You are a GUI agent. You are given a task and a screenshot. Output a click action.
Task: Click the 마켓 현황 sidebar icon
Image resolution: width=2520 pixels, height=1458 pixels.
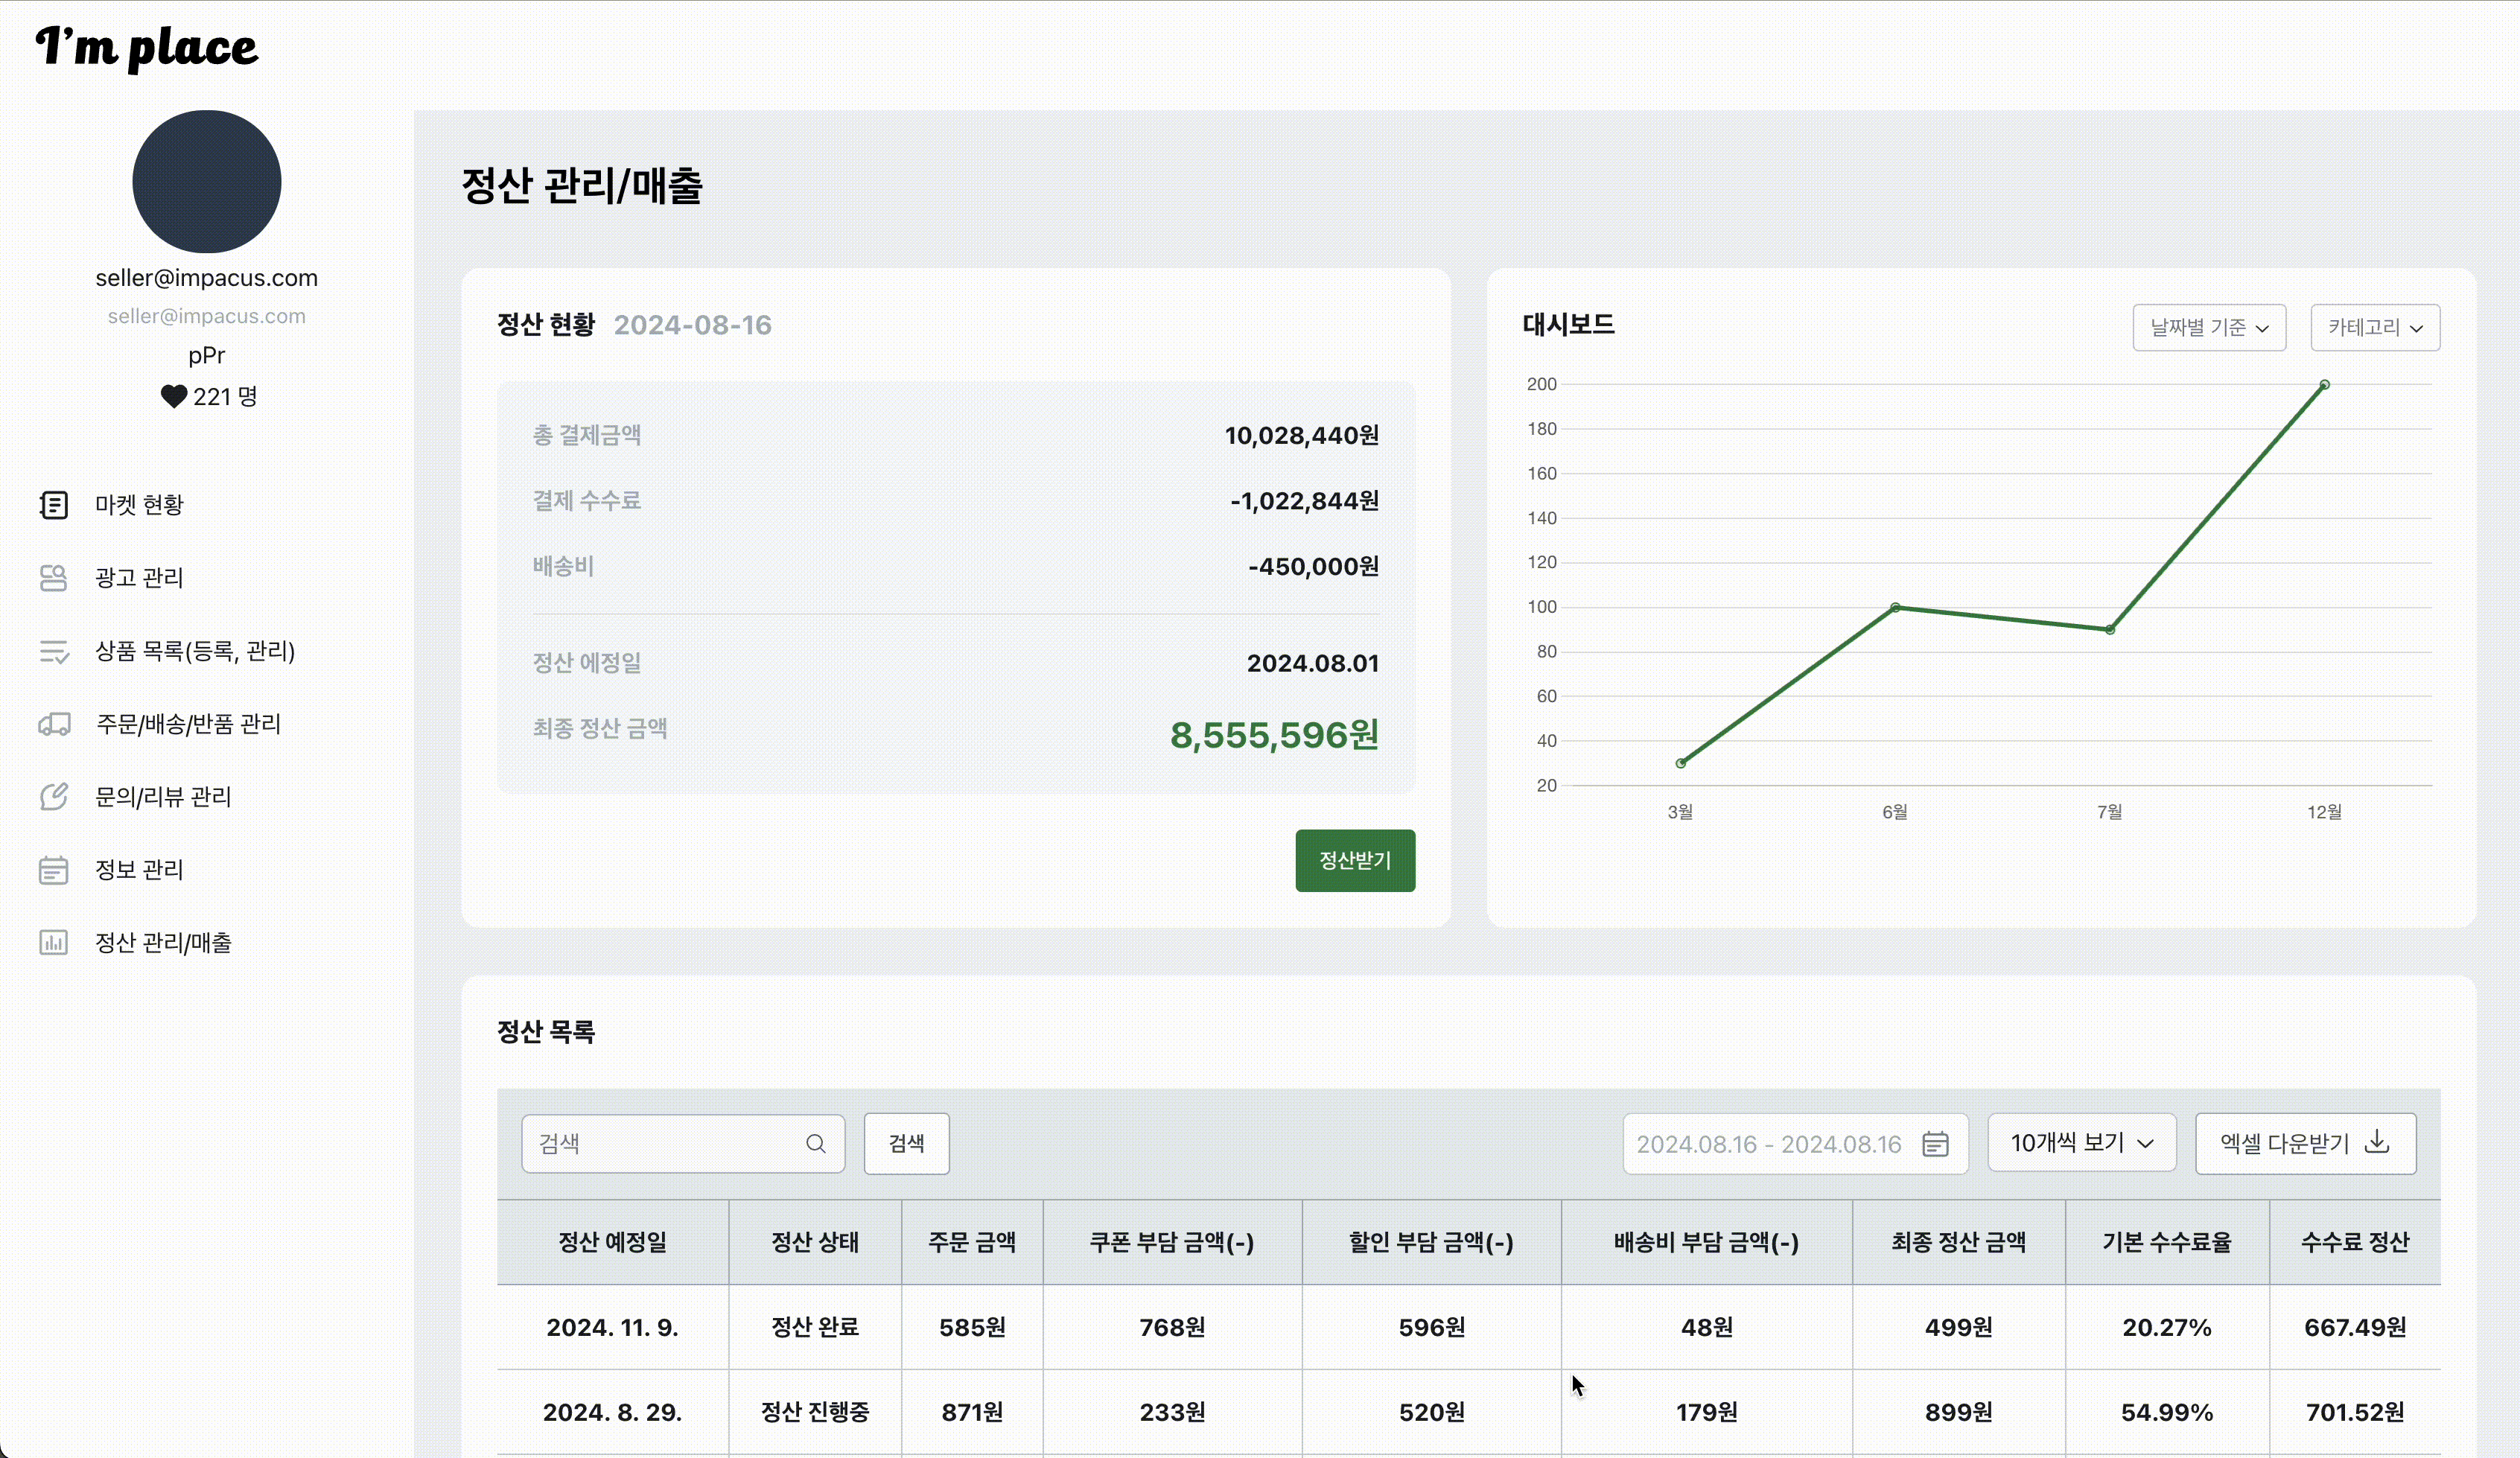[x=53, y=505]
